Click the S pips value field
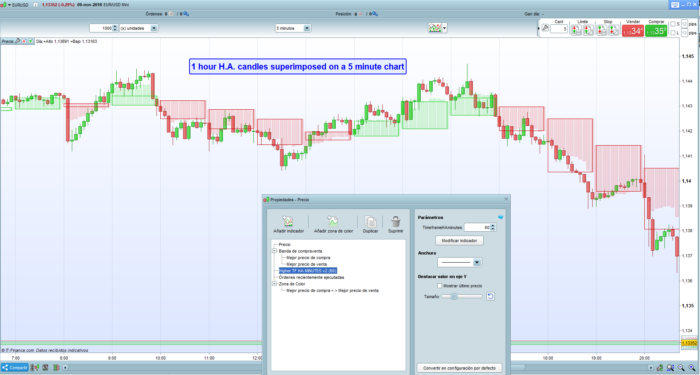 tap(684, 24)
